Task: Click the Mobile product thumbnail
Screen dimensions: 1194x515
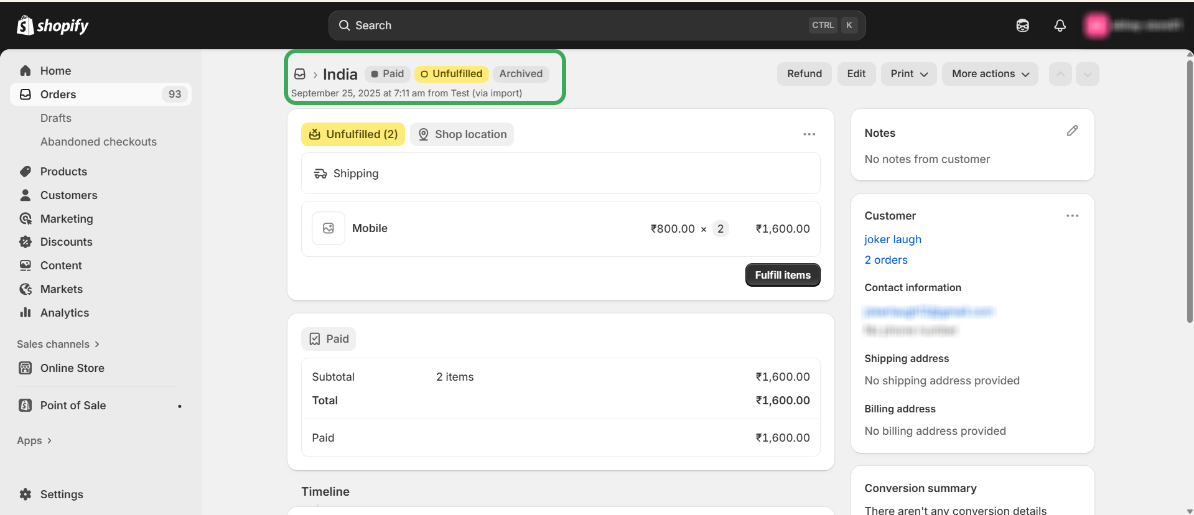Action: tap(328, 228)
